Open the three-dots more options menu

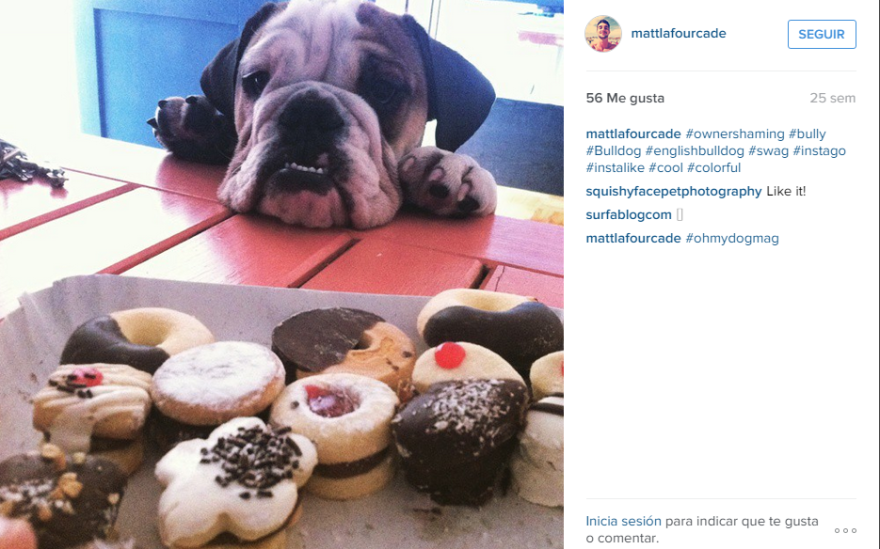click(845, 530)
